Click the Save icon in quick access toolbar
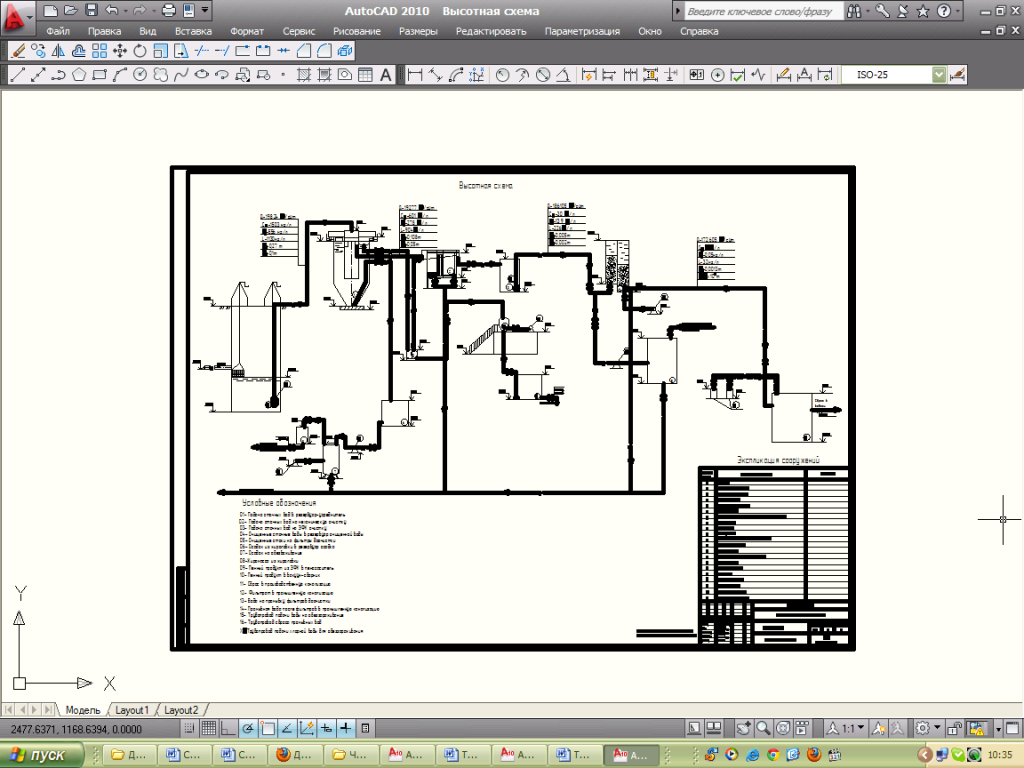1024x768 pixels. tap(91, 10)
